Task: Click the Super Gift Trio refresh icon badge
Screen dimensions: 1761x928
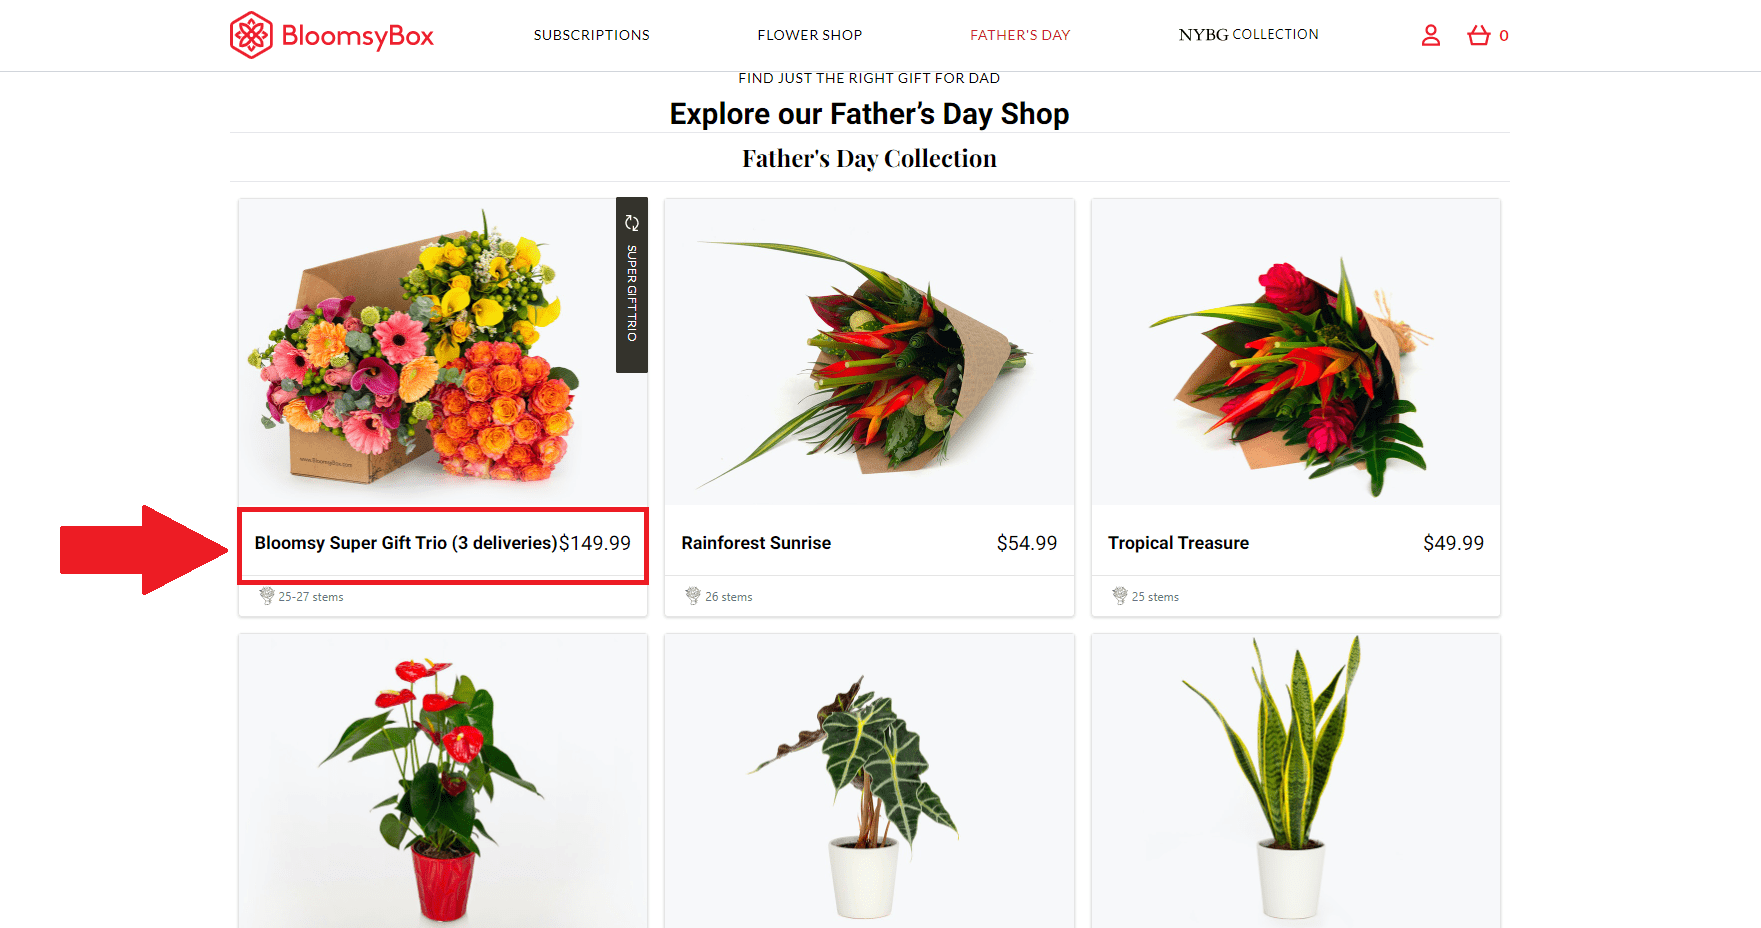Action: [632, 223]
